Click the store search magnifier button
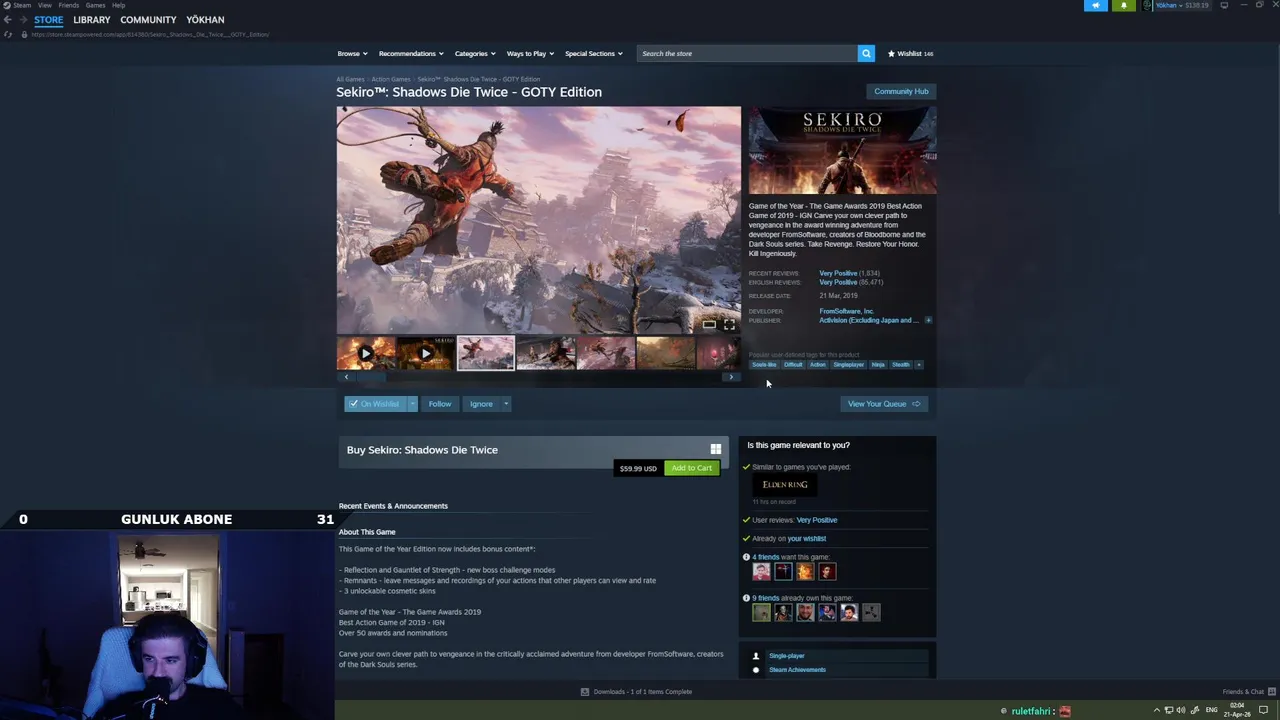The height and width of the screenshot is (720, 1280). point(866,53)
